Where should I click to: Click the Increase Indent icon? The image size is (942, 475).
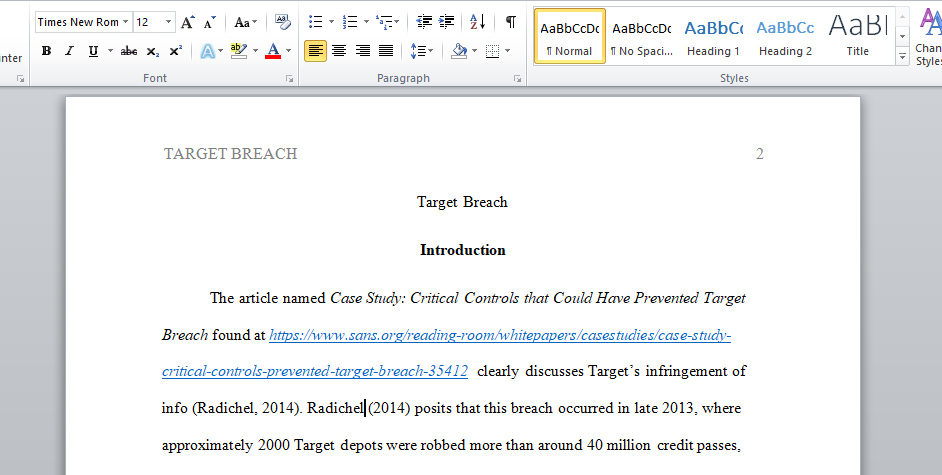coord(446,22)
